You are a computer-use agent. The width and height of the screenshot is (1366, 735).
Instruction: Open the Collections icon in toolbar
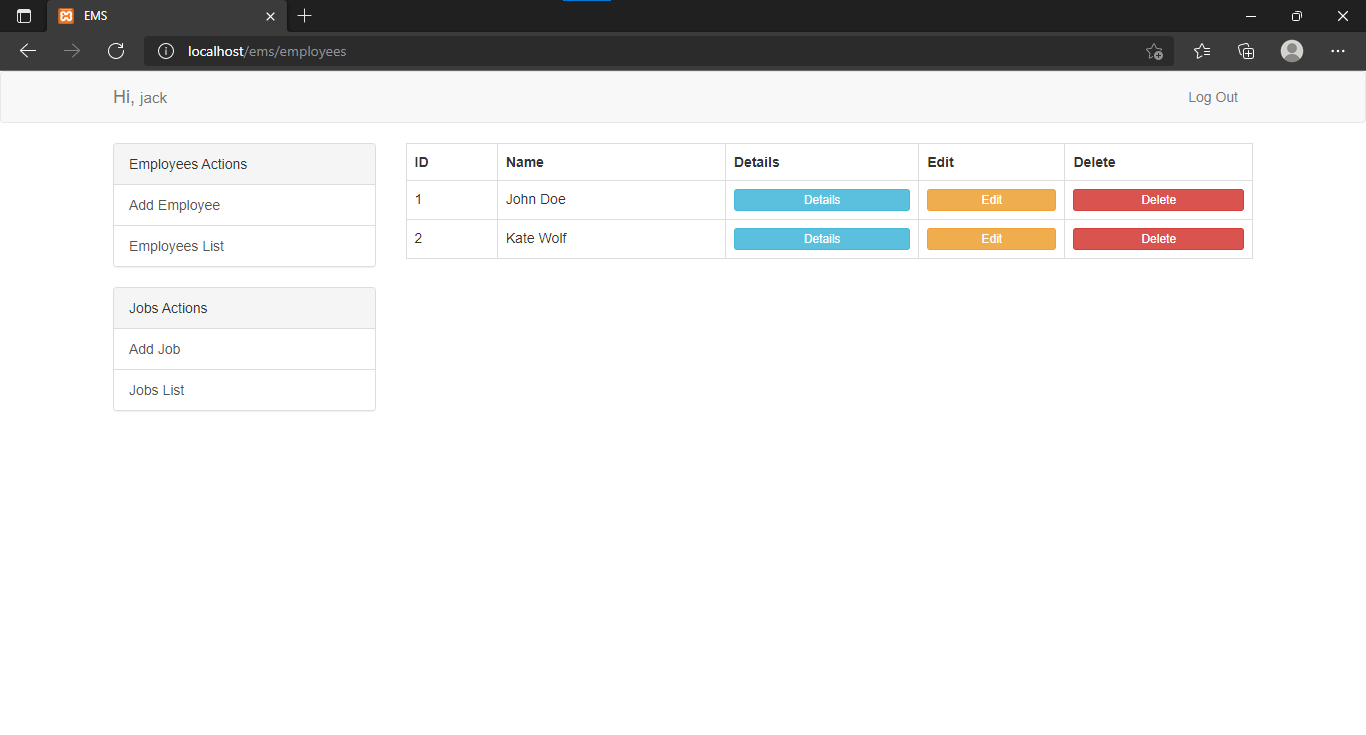click(1246, 51)
